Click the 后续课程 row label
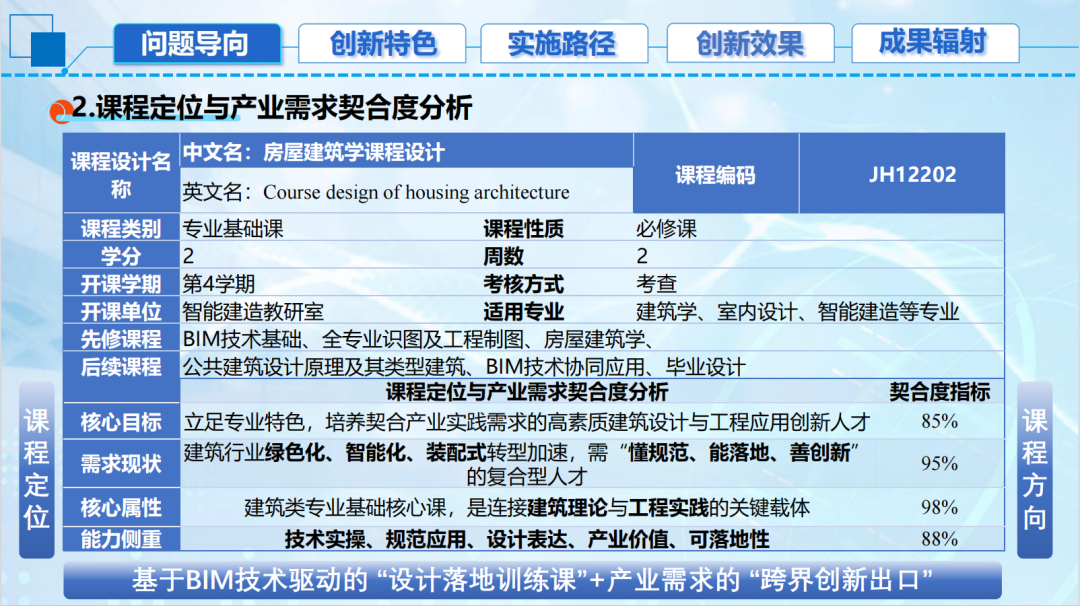The image size is (1080, 606). pos(121,366)
